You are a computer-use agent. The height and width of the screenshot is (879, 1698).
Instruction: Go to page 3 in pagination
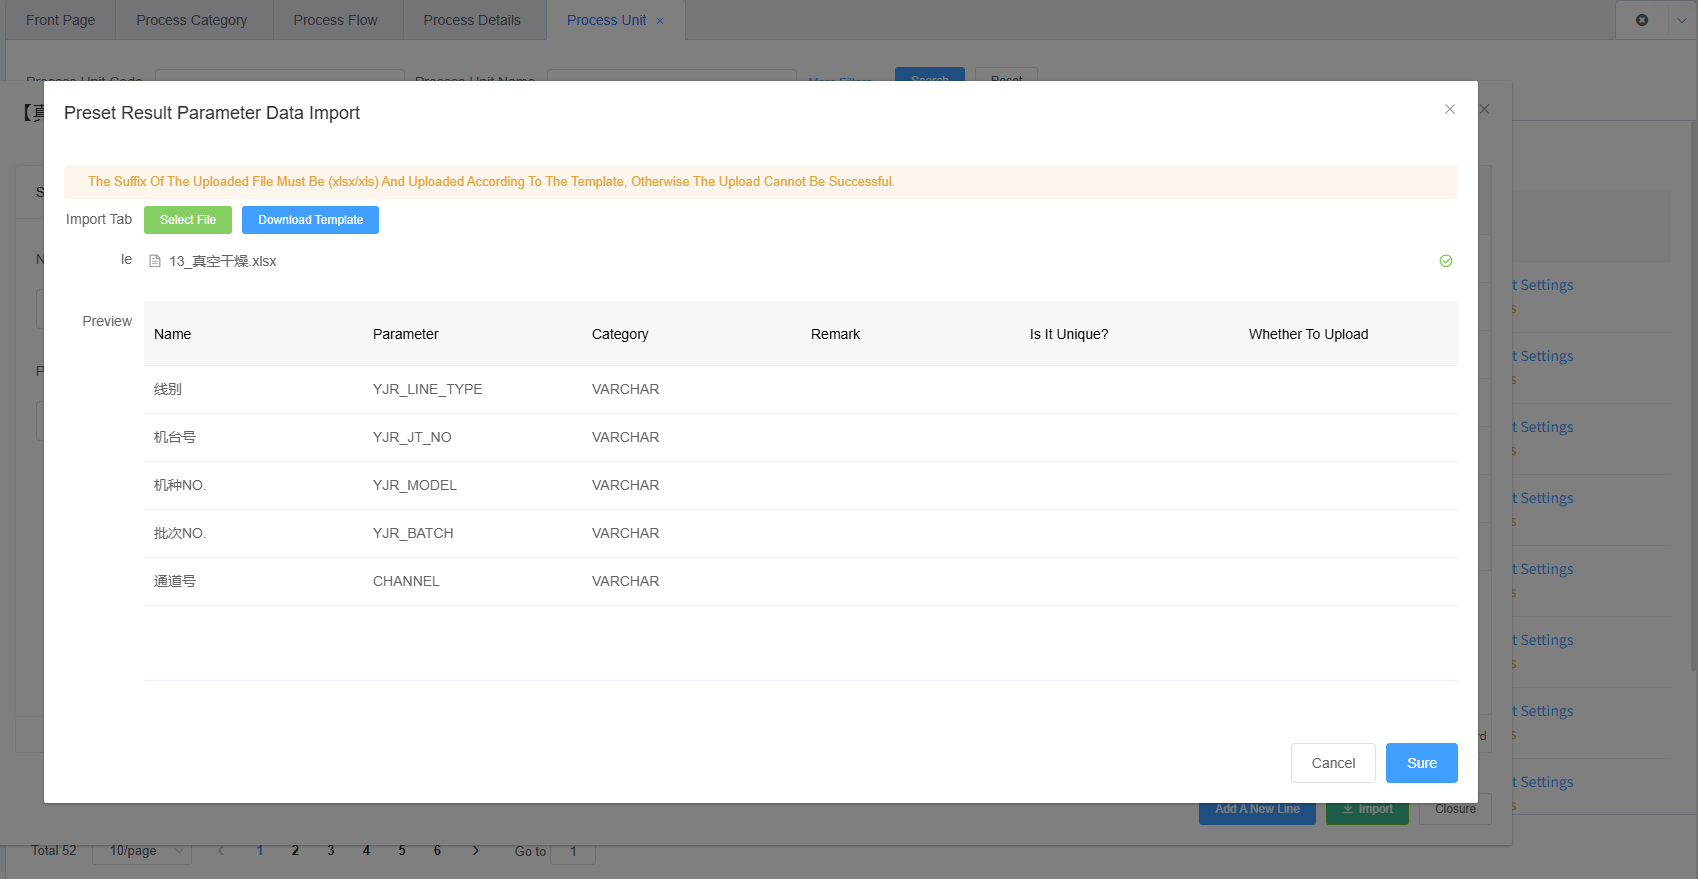331,851
